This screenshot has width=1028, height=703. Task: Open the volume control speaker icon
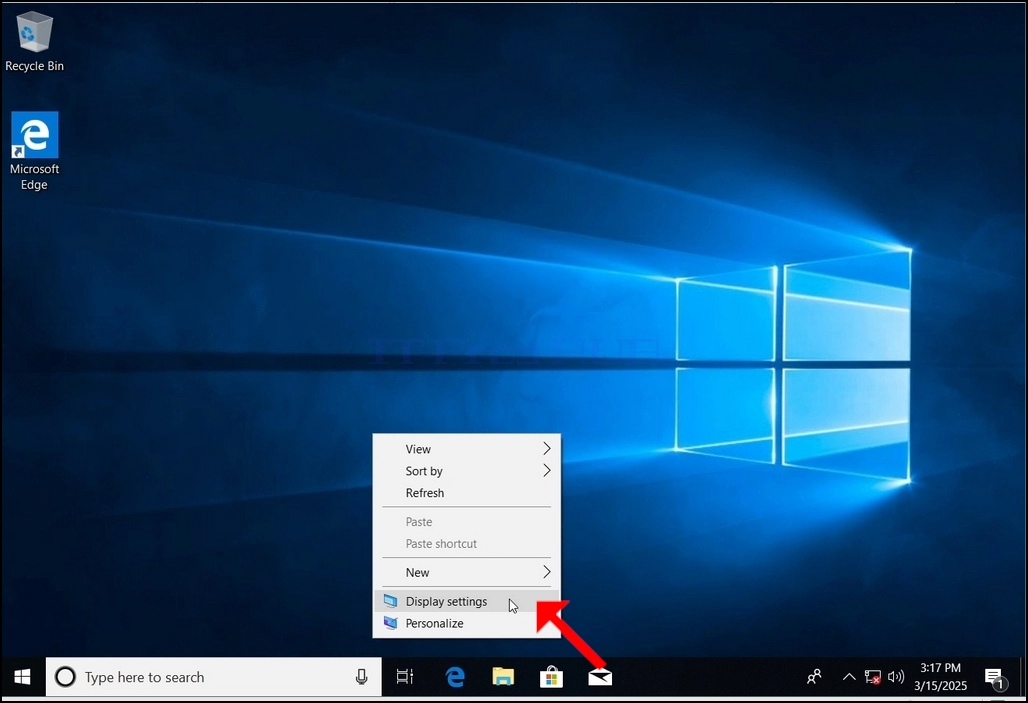click(x=896, y=677)
